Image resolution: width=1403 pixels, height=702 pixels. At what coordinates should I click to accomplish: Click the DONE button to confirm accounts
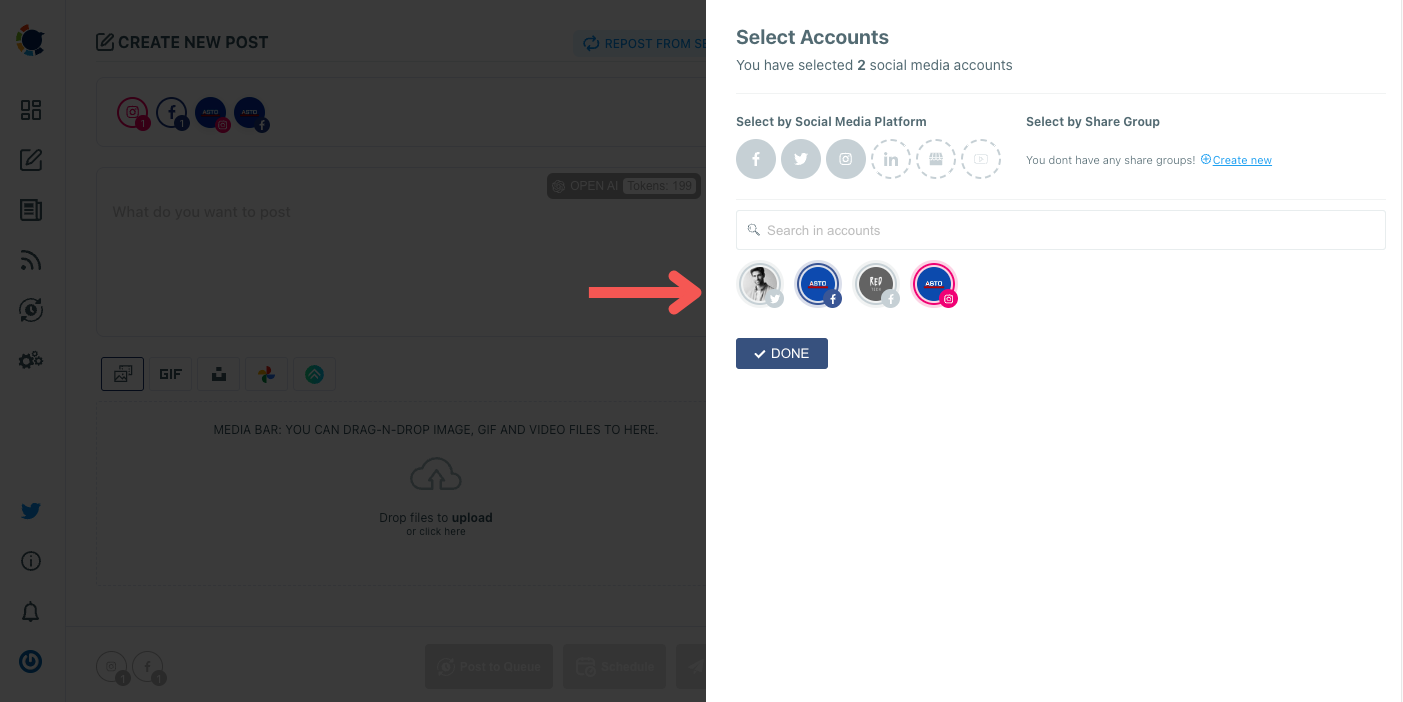pos(782,353)
